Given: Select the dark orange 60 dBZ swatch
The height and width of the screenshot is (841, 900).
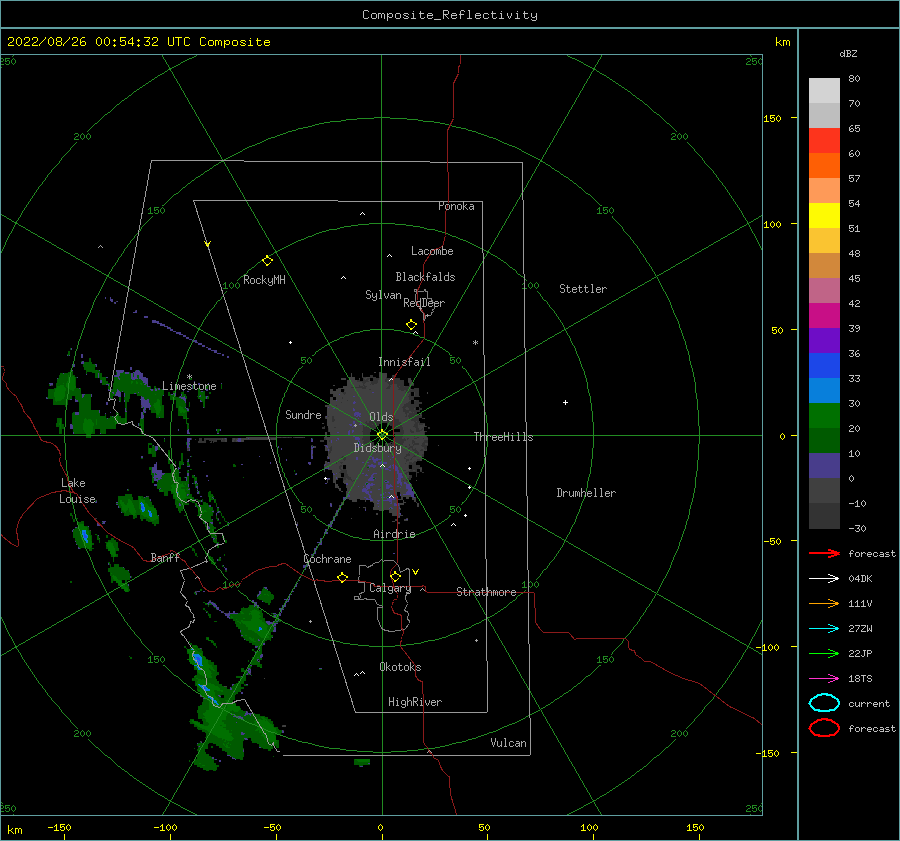Looking at the screenshot, I should (x=824, y=165).
